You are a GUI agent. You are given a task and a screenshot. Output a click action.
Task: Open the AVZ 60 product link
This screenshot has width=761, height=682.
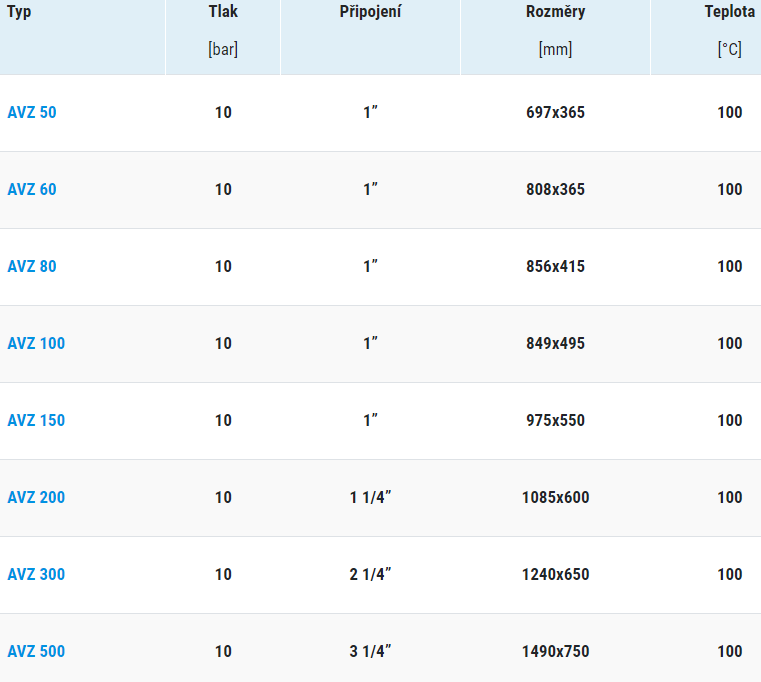[x=32, y=189]
